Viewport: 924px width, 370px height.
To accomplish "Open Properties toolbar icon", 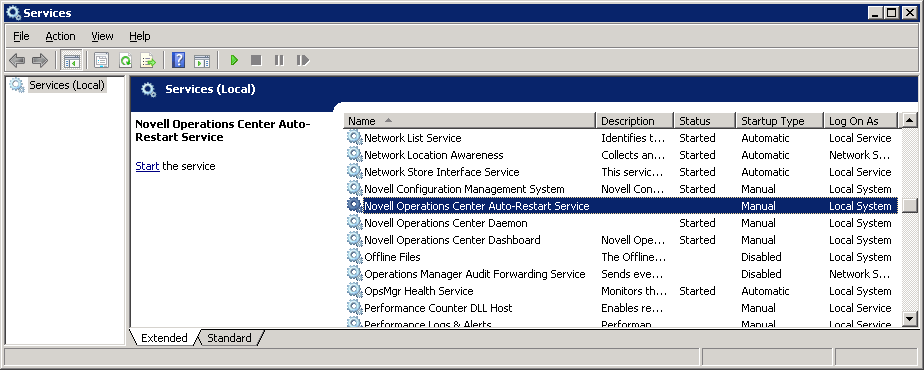I will (101, 60).
